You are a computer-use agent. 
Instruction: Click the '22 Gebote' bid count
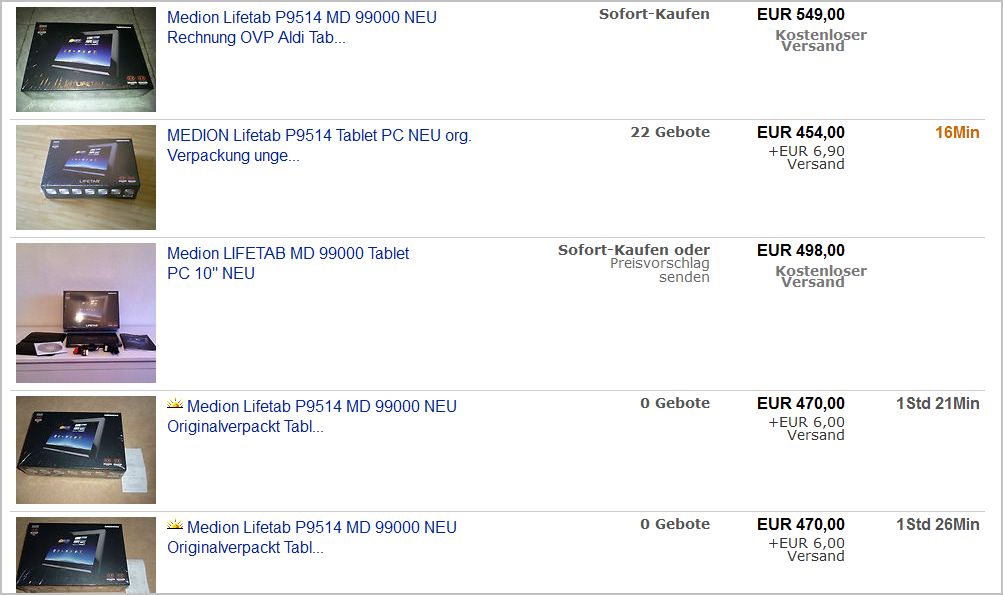tap(670, 132)
